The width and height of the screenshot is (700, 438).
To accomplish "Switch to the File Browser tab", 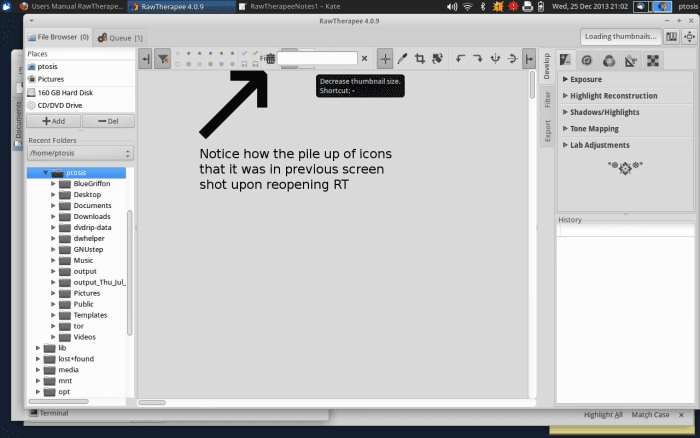I will (58, 37).
